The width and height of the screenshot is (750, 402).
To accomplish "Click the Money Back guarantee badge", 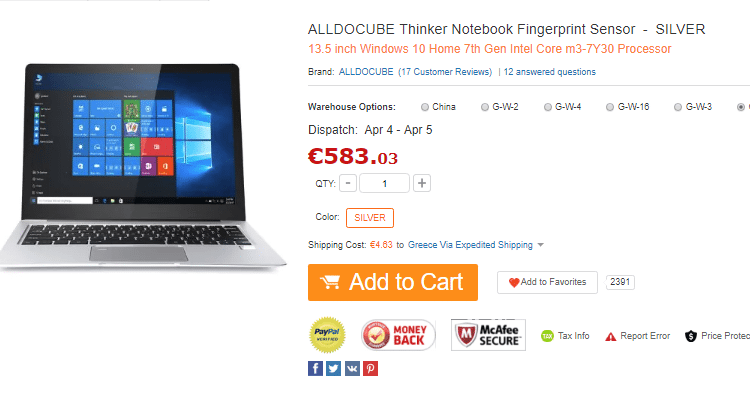I will (398, 335).
